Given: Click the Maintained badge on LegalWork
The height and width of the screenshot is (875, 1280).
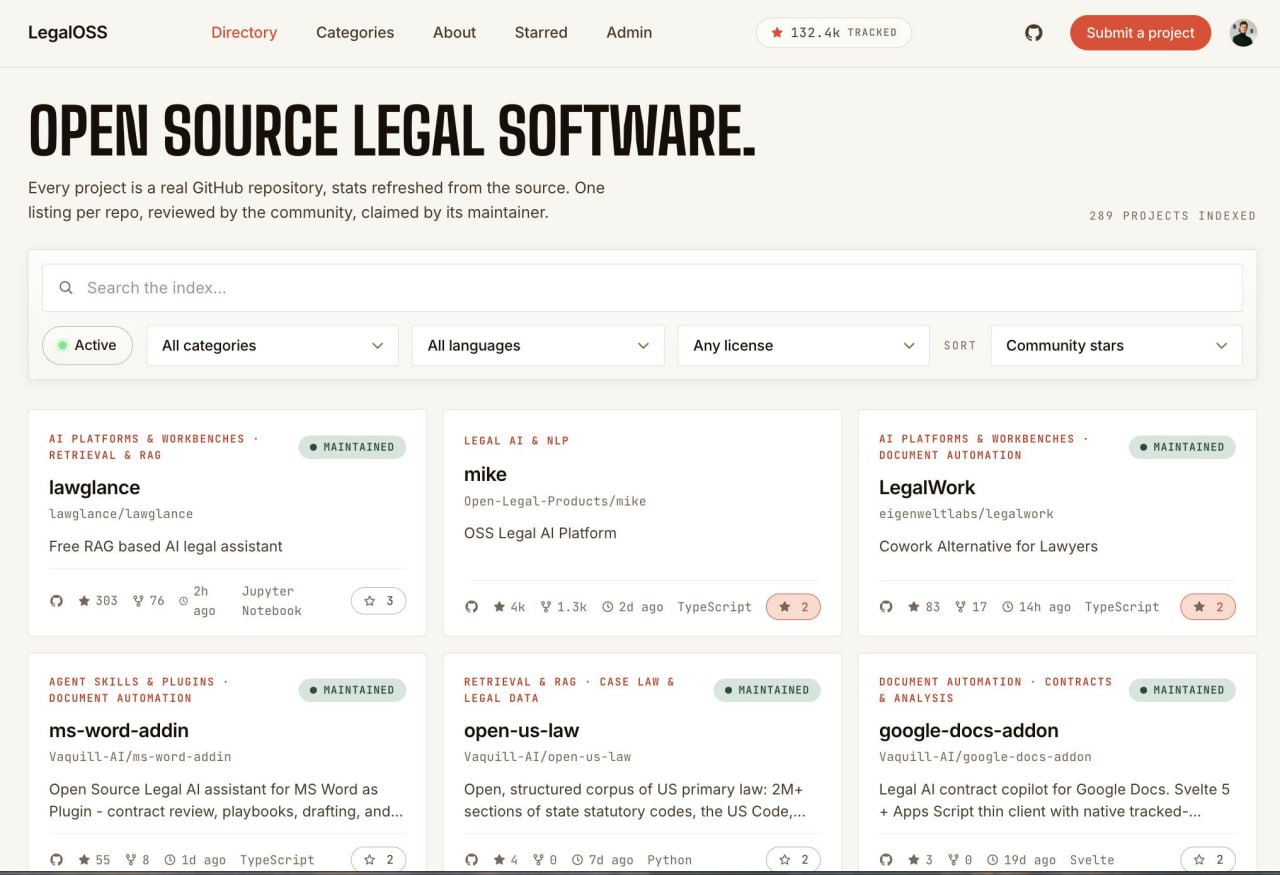Looking at the screenshot, I should pyautogui.click(x=1182, y=447).
